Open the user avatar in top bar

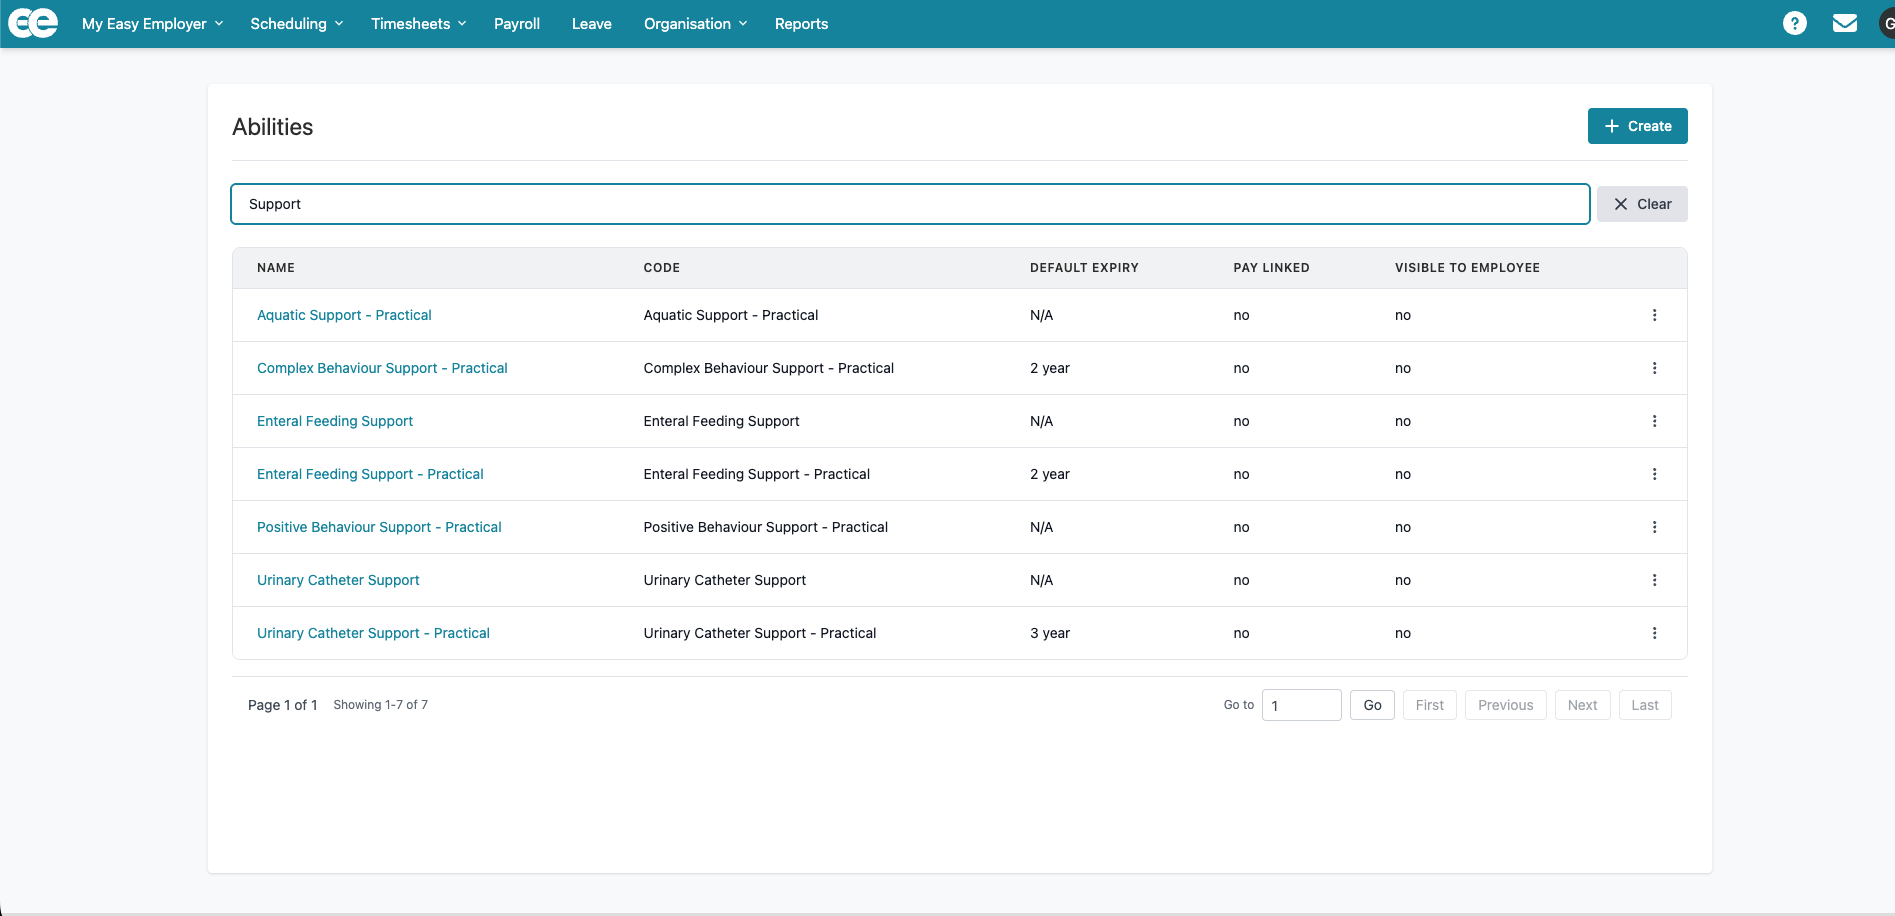[x=1887, y=23]
